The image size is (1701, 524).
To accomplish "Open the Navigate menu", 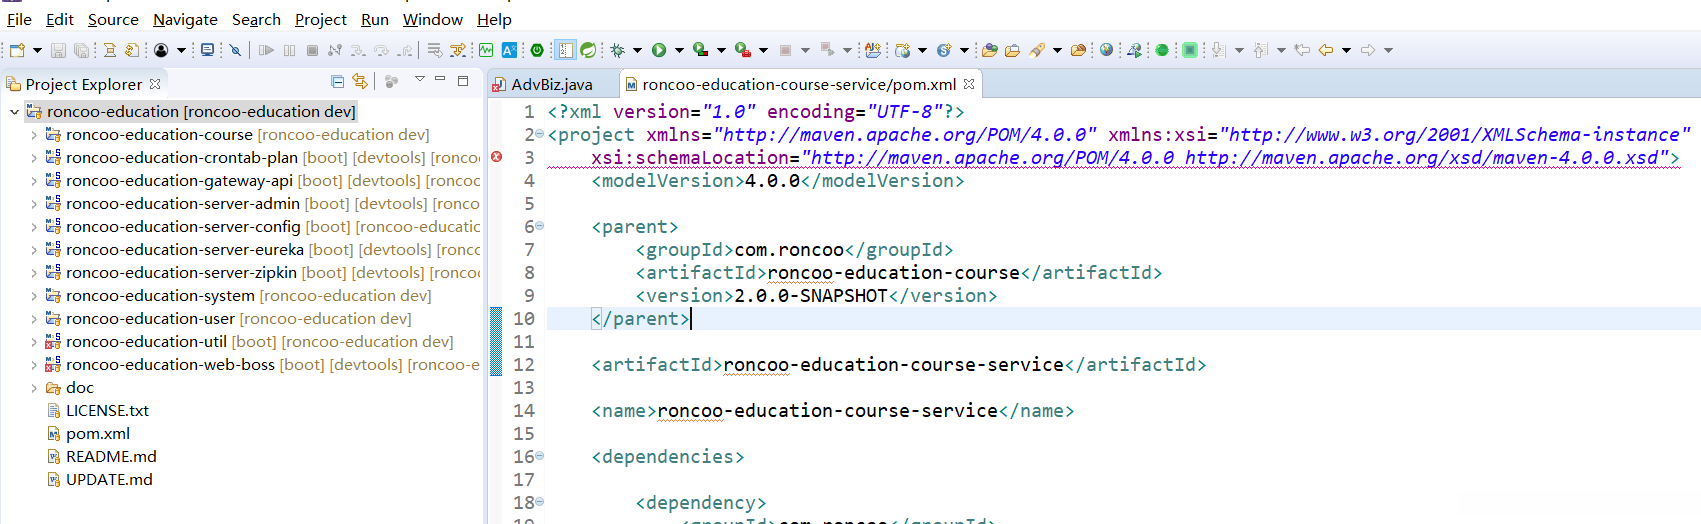I will (x=185, y=19).
